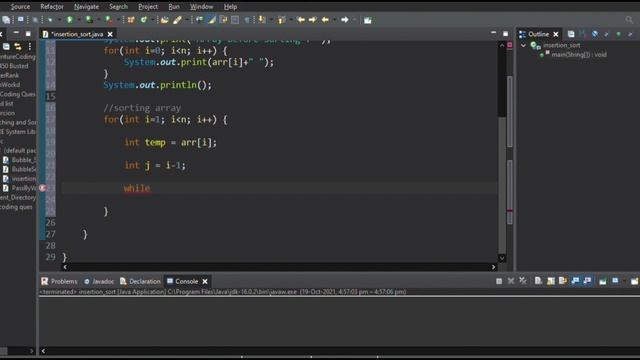The height and width of the screenshot is (360, 640).
Task: Toggle Link with Editor in Package Explorer
Action: pos(18,47)
